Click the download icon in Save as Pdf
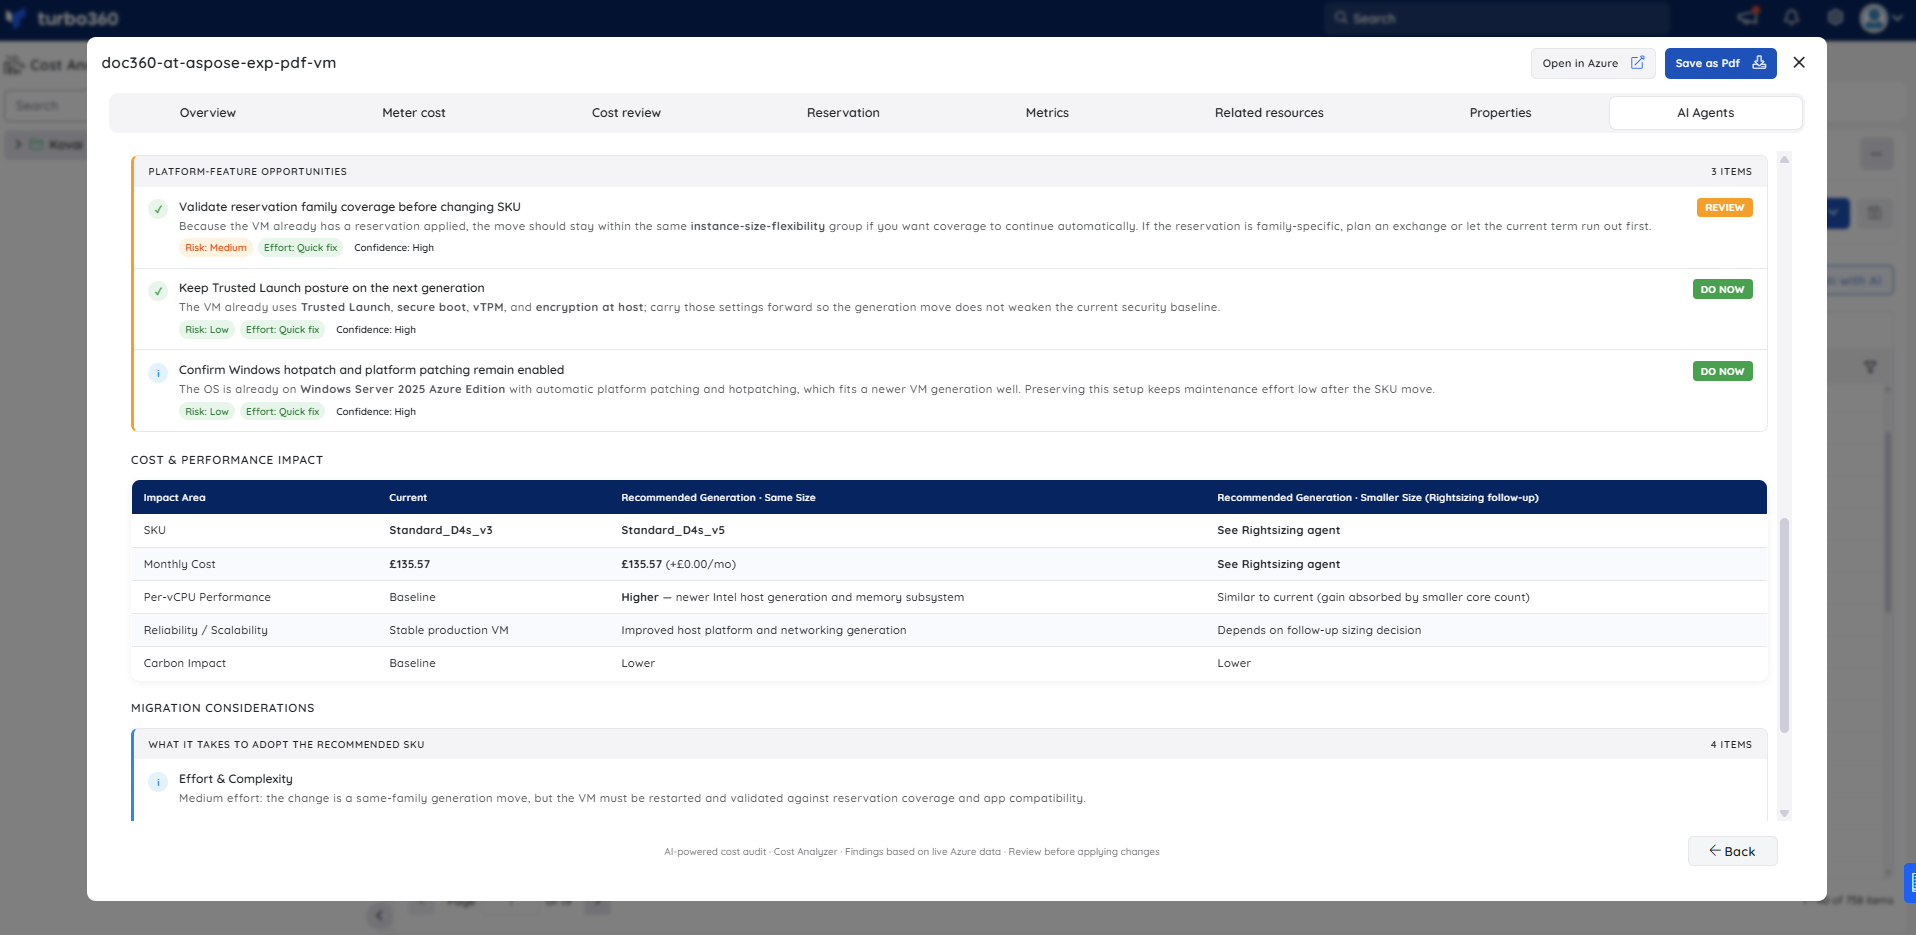Screen dimensions: 1916x935 click(1759, 62)
